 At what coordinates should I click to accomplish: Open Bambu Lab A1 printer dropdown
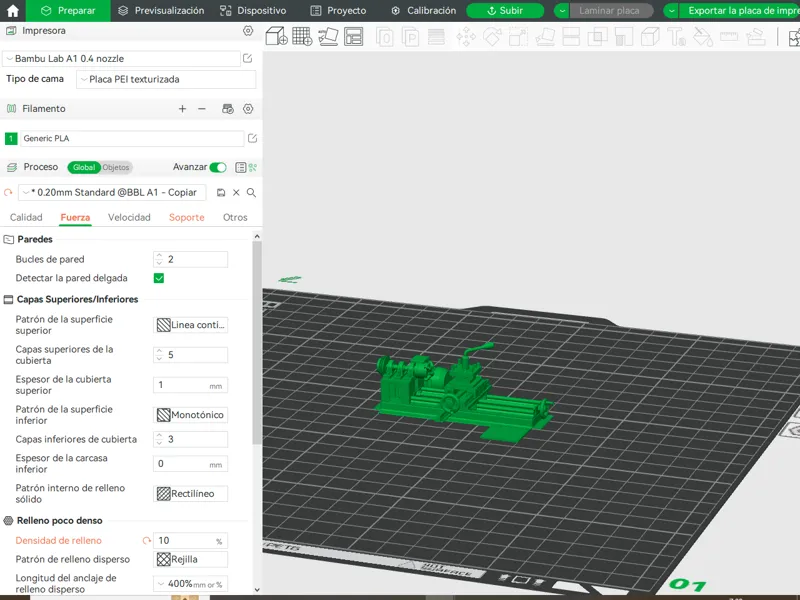pos(121,59)
